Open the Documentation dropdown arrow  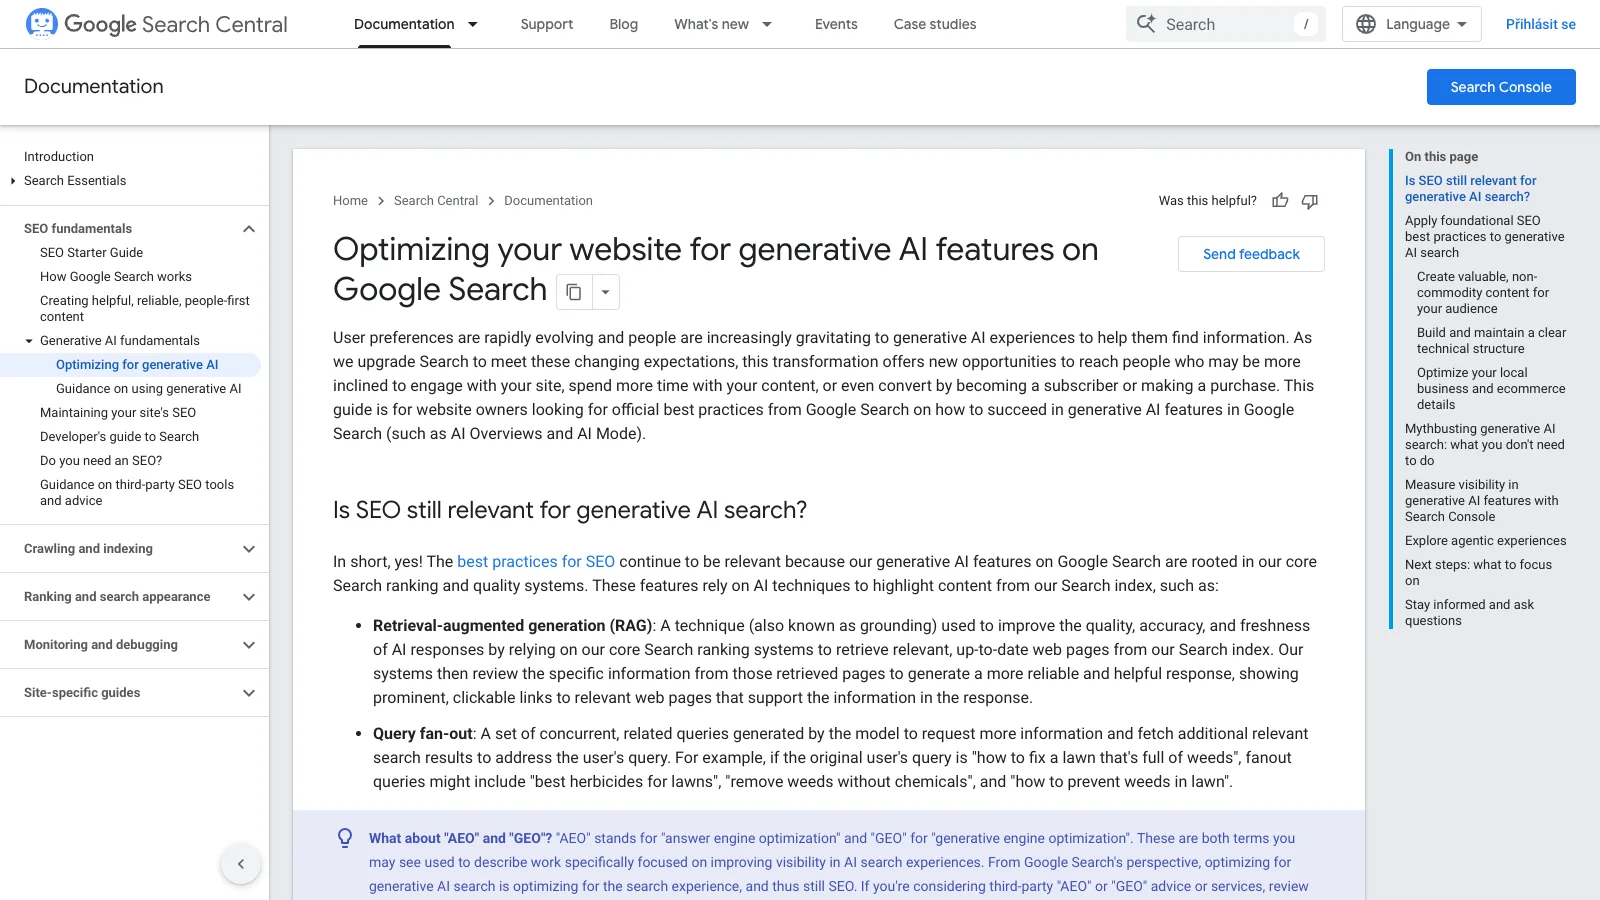473,24
